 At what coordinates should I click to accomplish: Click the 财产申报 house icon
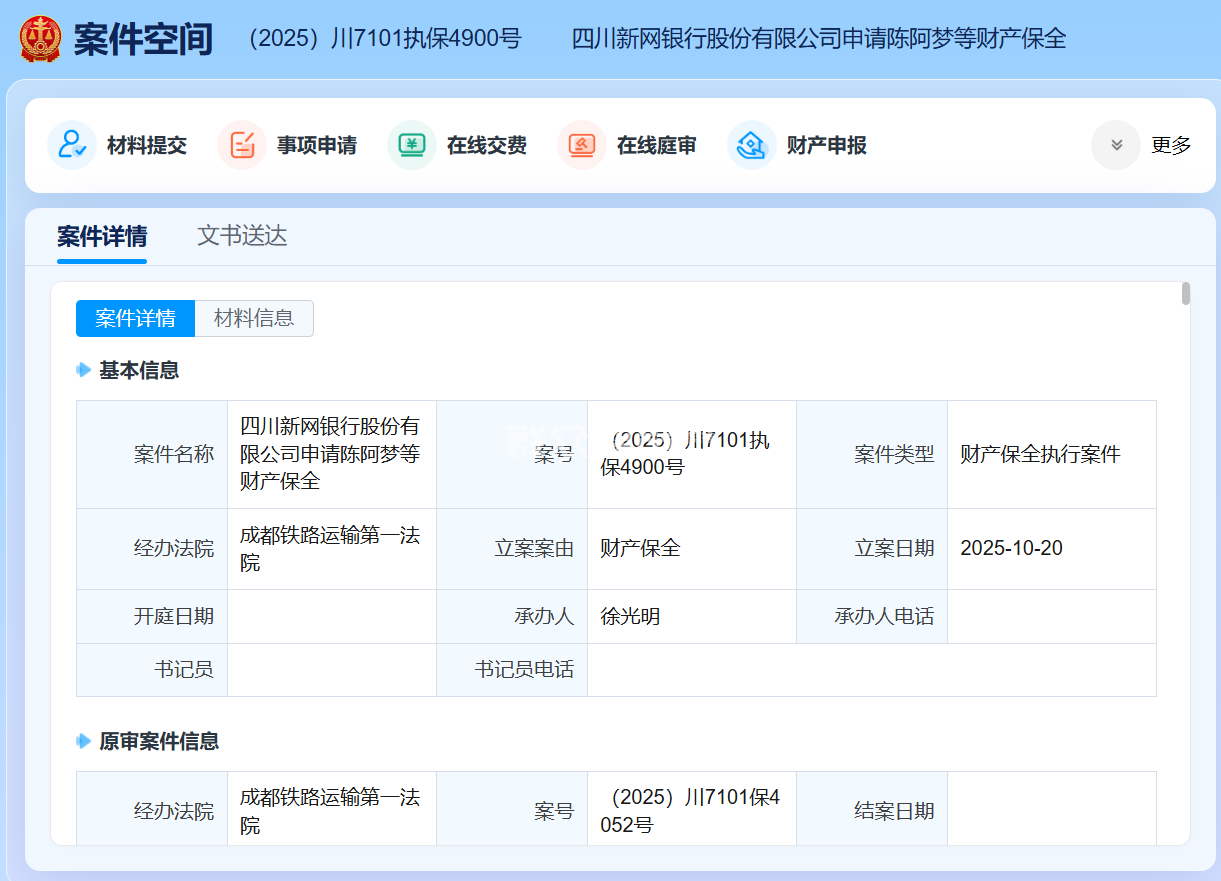coord(752,145)
